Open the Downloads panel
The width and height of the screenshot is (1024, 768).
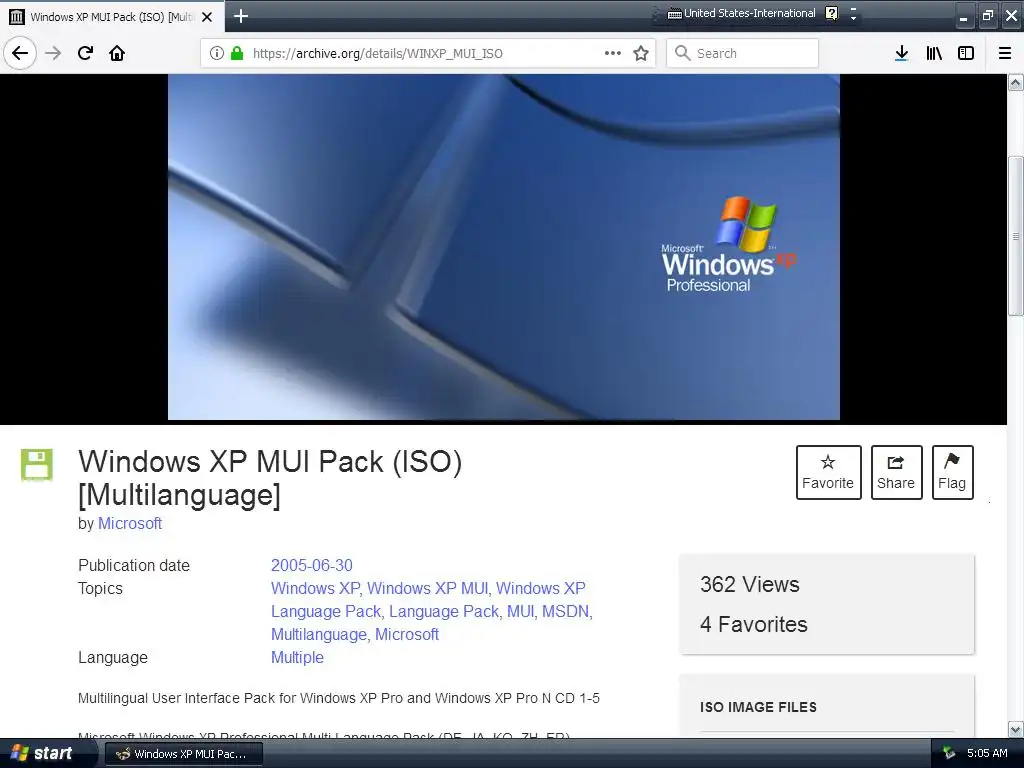(x=901, y=53)
